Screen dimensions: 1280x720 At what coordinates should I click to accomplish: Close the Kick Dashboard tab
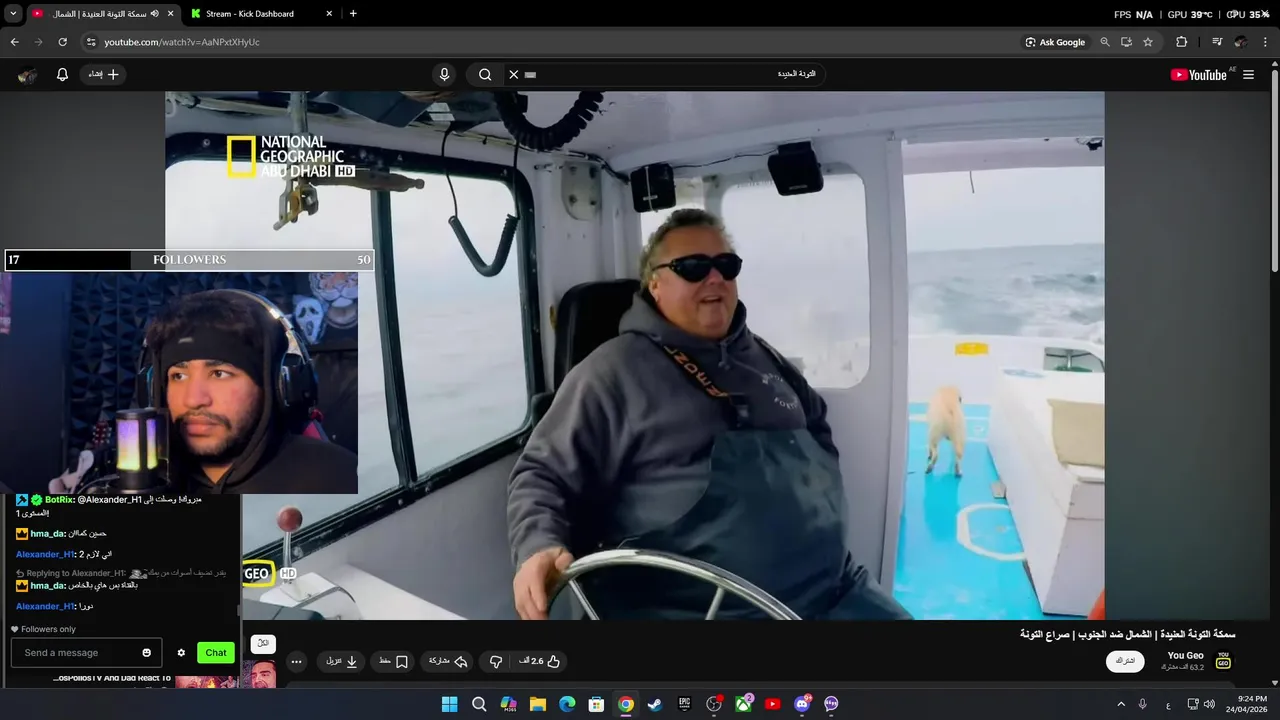(x=329, y=14)
